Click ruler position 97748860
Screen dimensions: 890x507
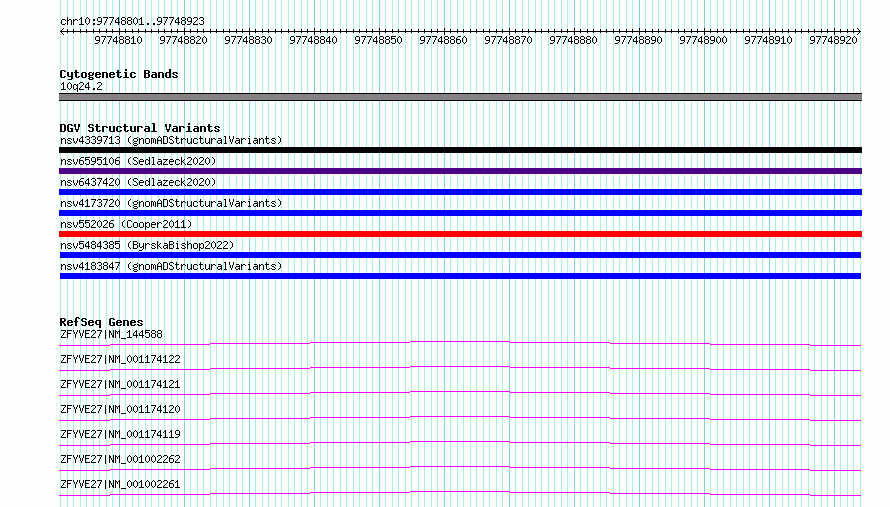coord(443,40)
